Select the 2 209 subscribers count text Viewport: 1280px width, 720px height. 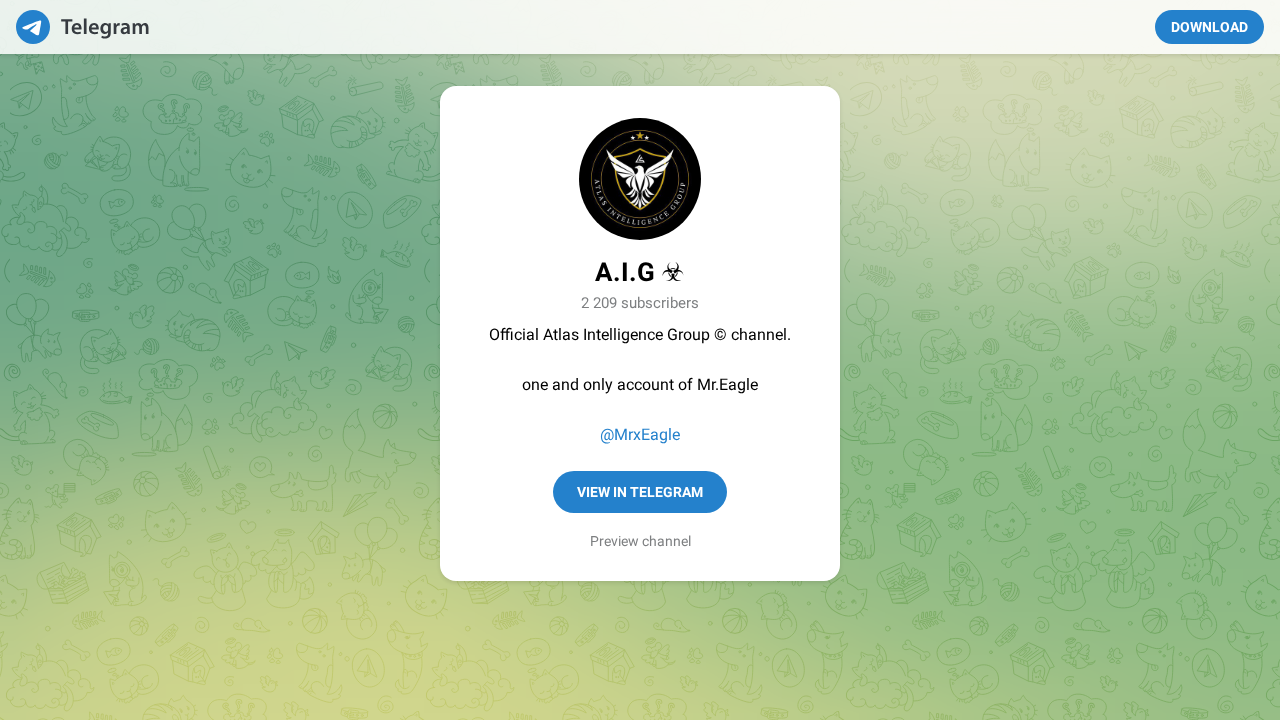[640, 303]
